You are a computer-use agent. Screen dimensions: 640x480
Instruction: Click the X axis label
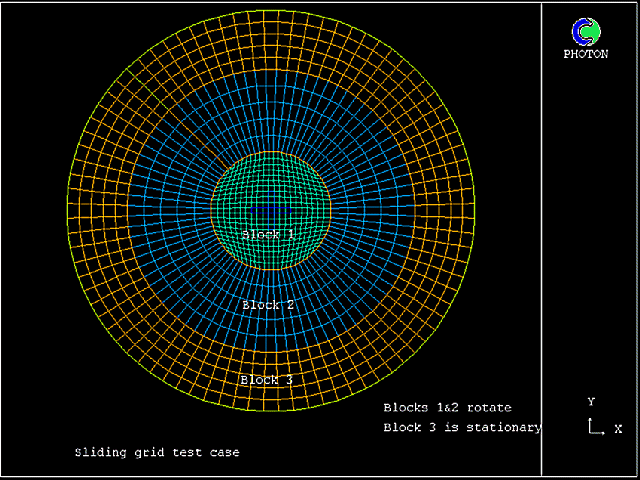click(x=618, y=429)
